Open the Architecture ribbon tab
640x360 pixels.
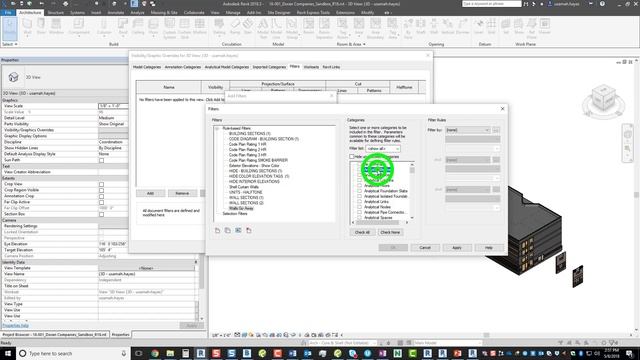[30, 13]
